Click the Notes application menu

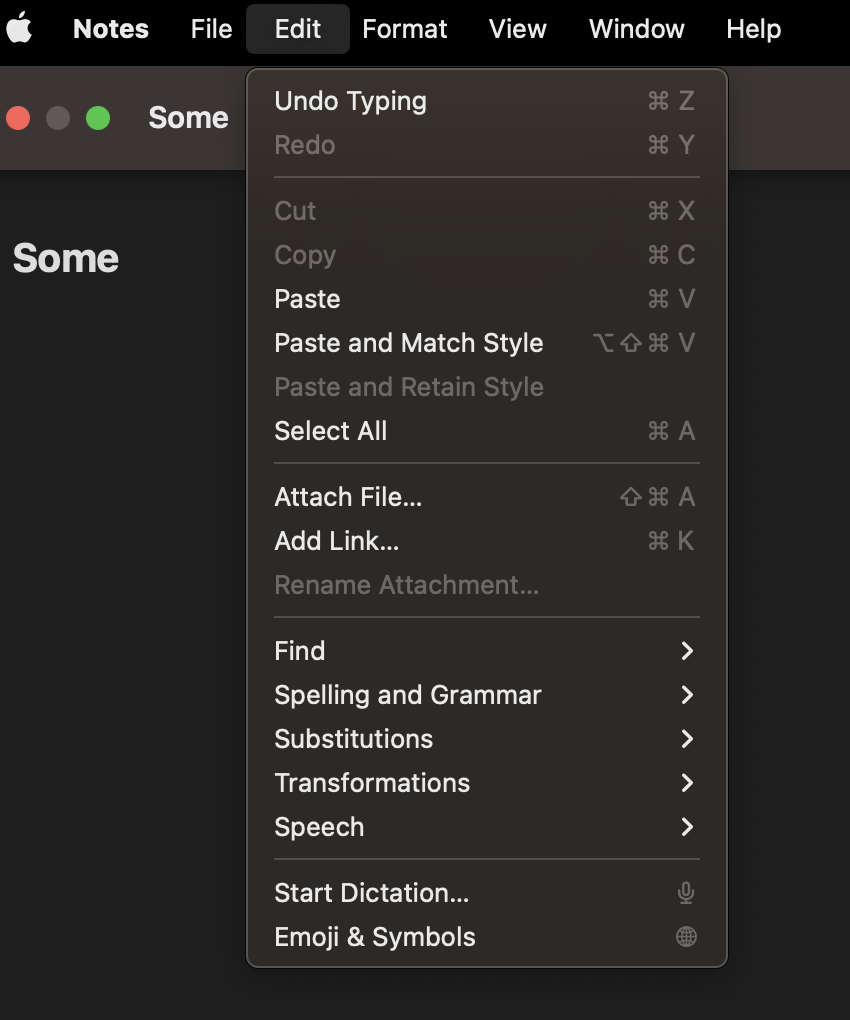click(x=111, y=29)
